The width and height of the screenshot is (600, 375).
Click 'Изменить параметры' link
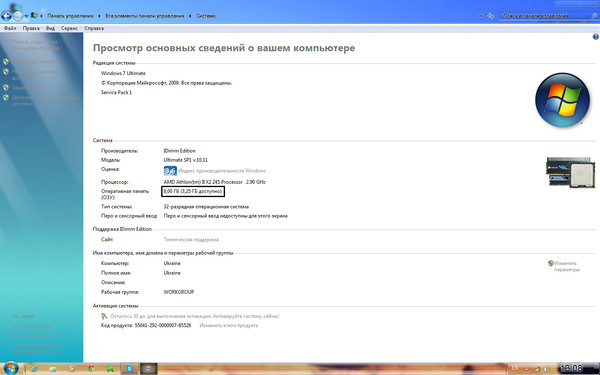point(567,266)
